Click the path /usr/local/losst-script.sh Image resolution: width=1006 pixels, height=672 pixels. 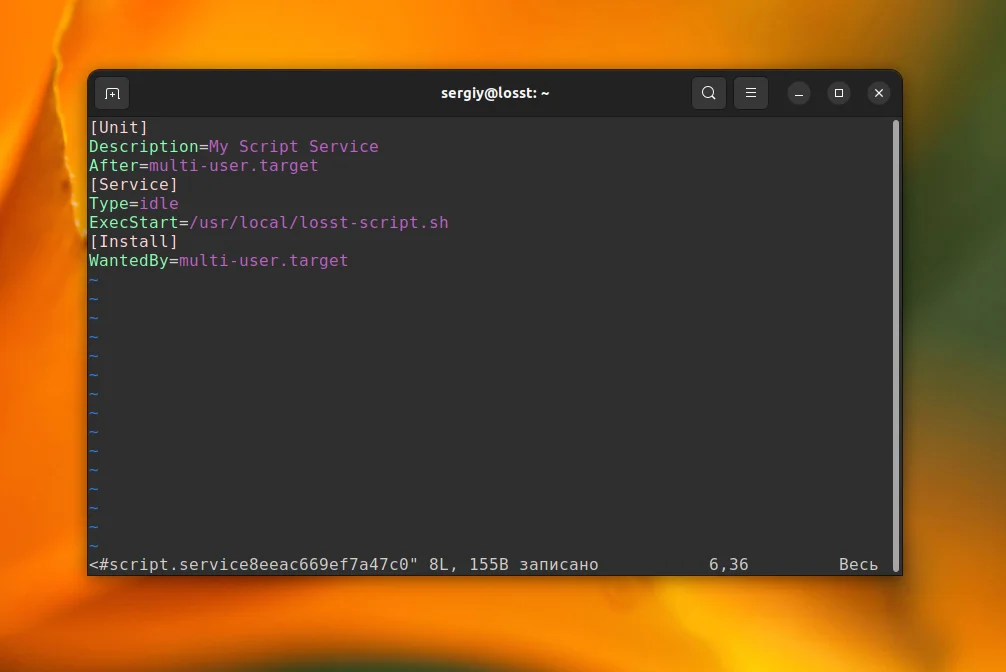click(319, 223)
